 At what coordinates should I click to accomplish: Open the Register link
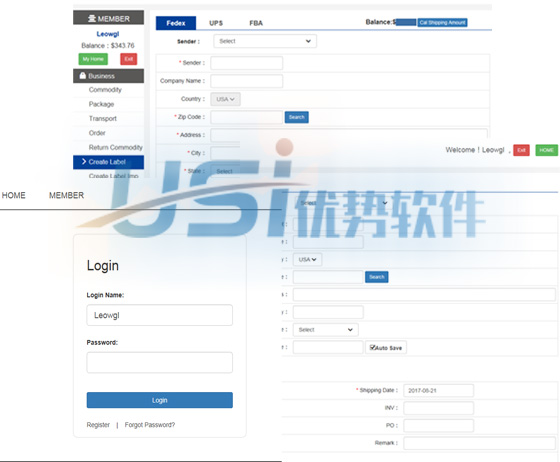coord(98,425)
